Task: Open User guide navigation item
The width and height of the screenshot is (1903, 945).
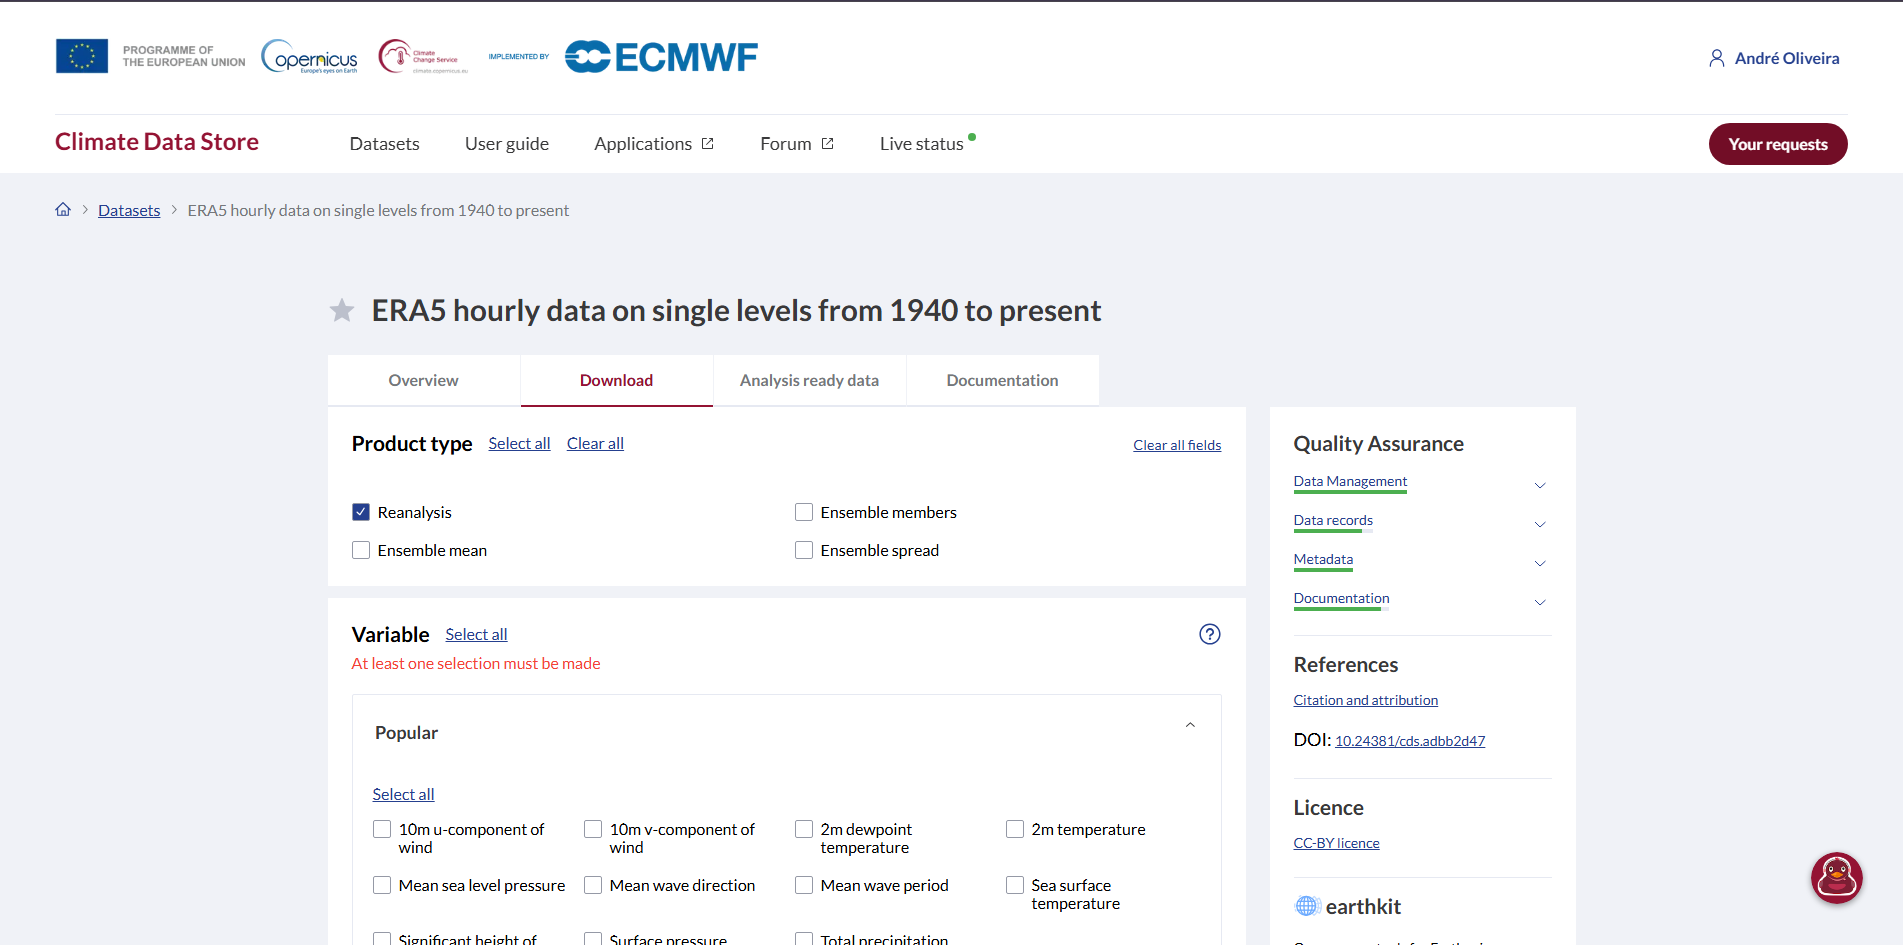Action: point(507,144)
